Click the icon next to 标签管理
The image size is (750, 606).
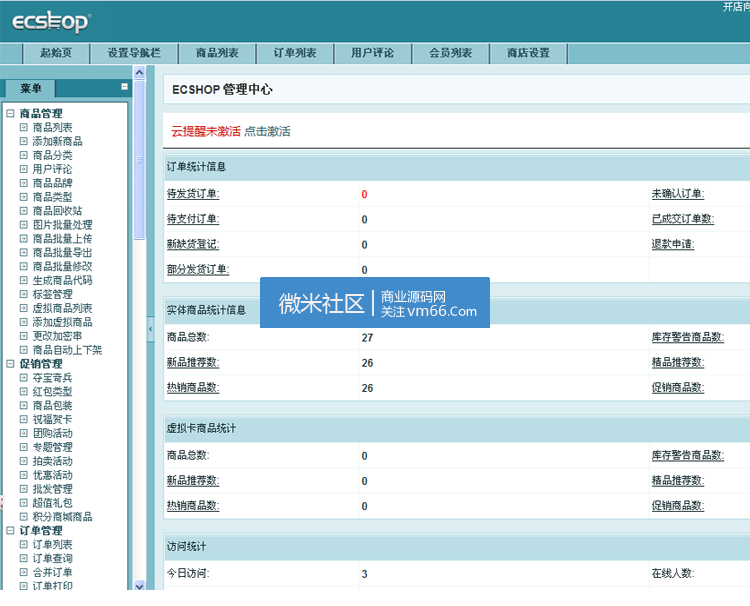(23, 294)
